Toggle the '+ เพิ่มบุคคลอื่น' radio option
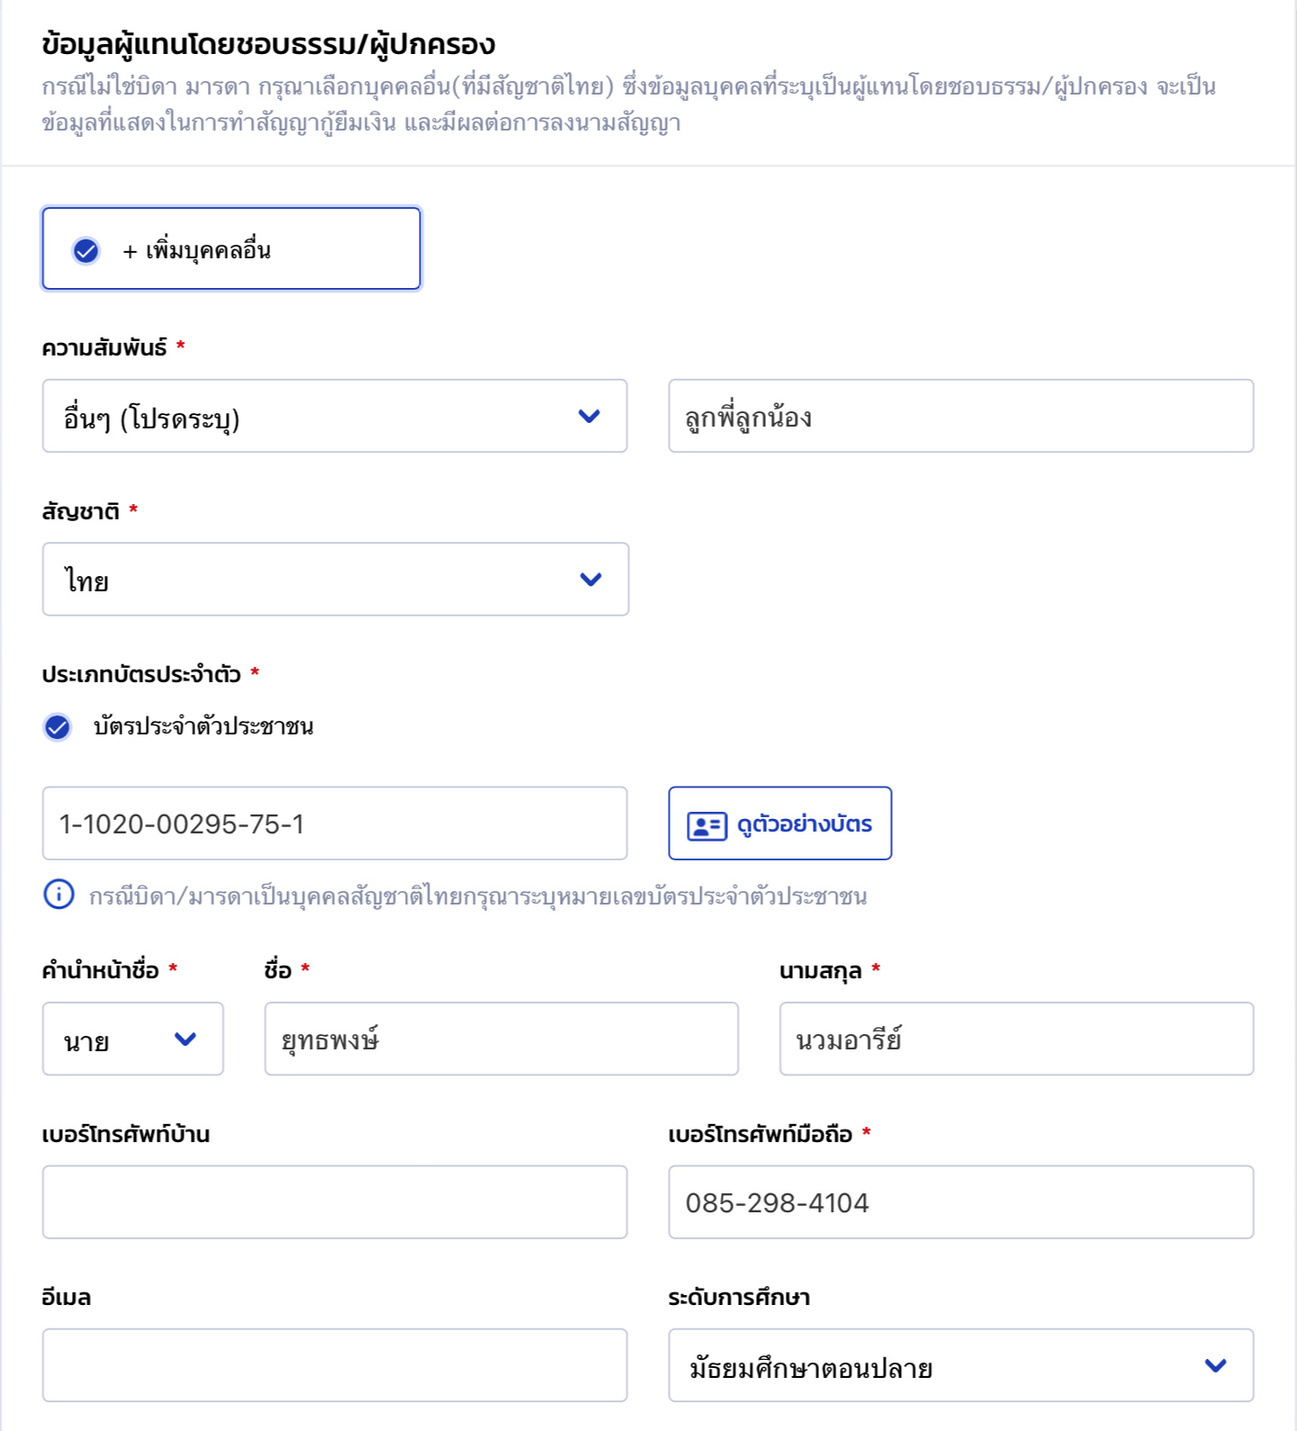 click(86, 250)
